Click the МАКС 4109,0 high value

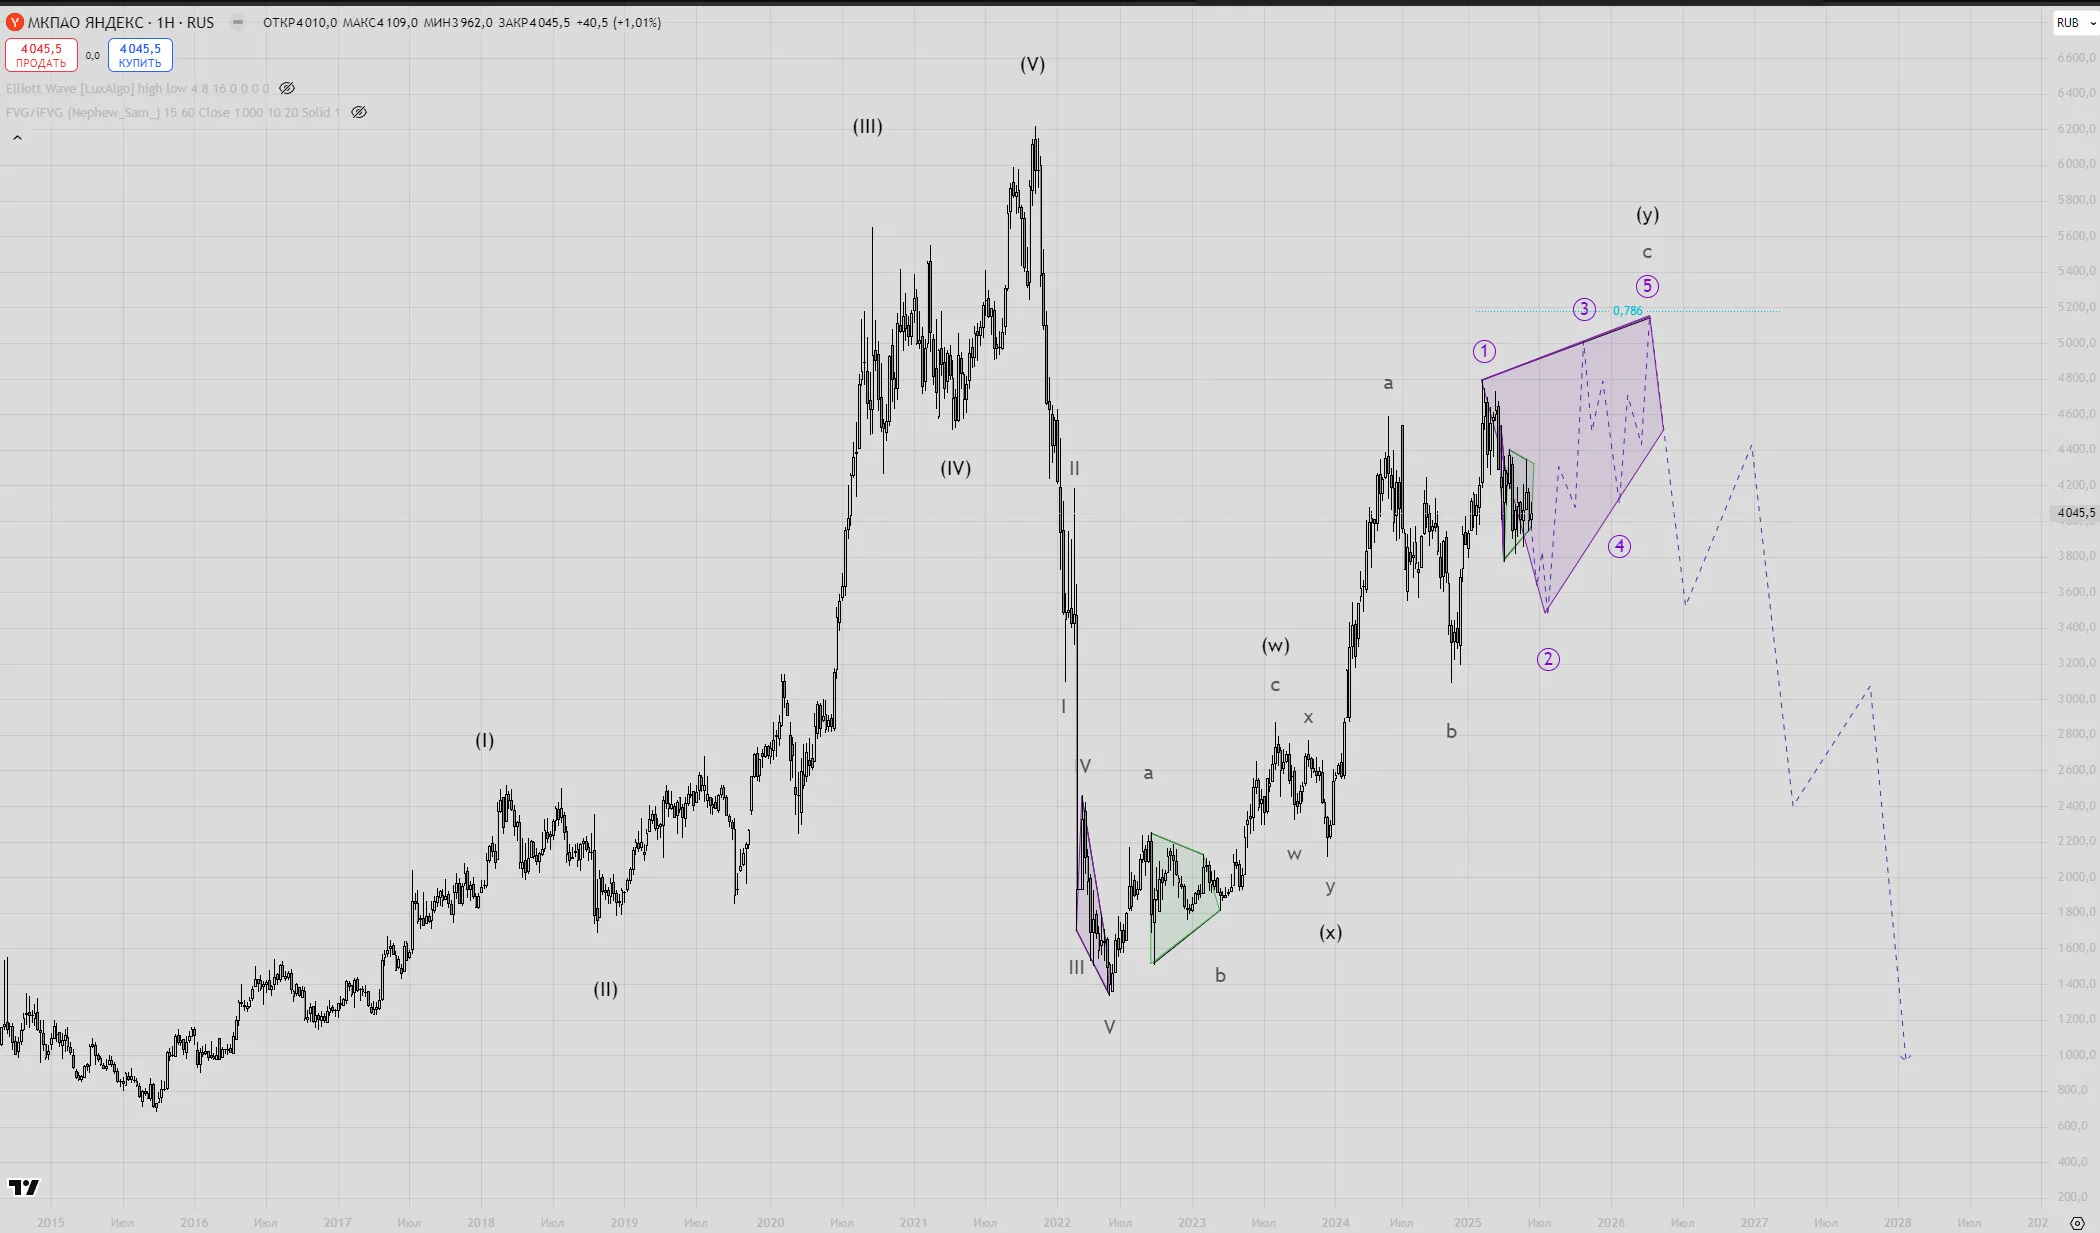(x=380, y=22)
